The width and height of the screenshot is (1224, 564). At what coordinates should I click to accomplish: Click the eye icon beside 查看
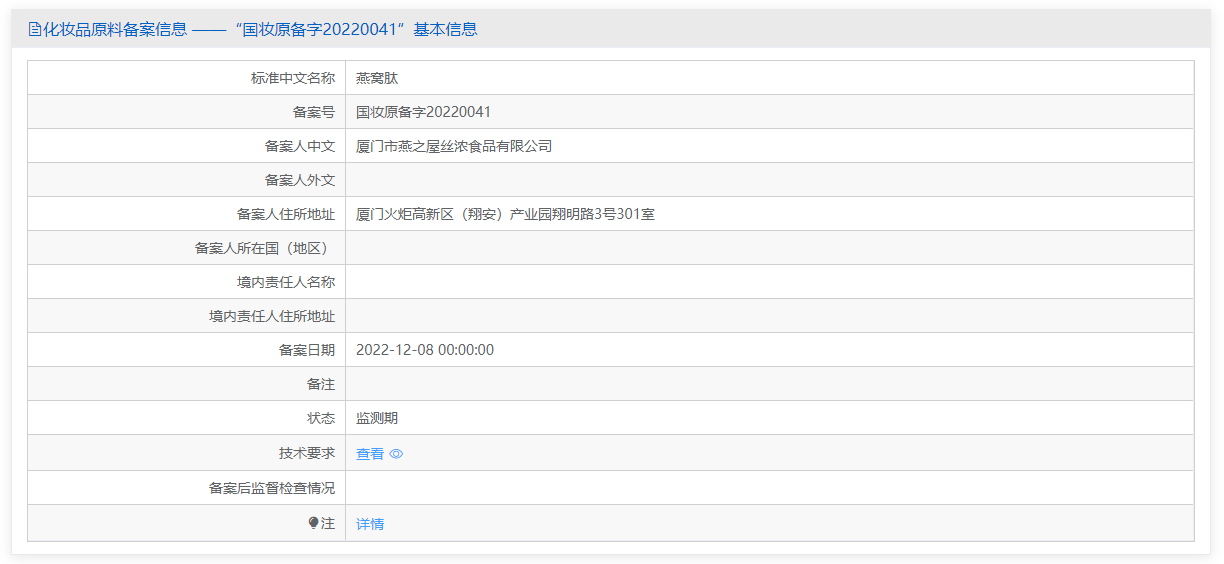396,454
